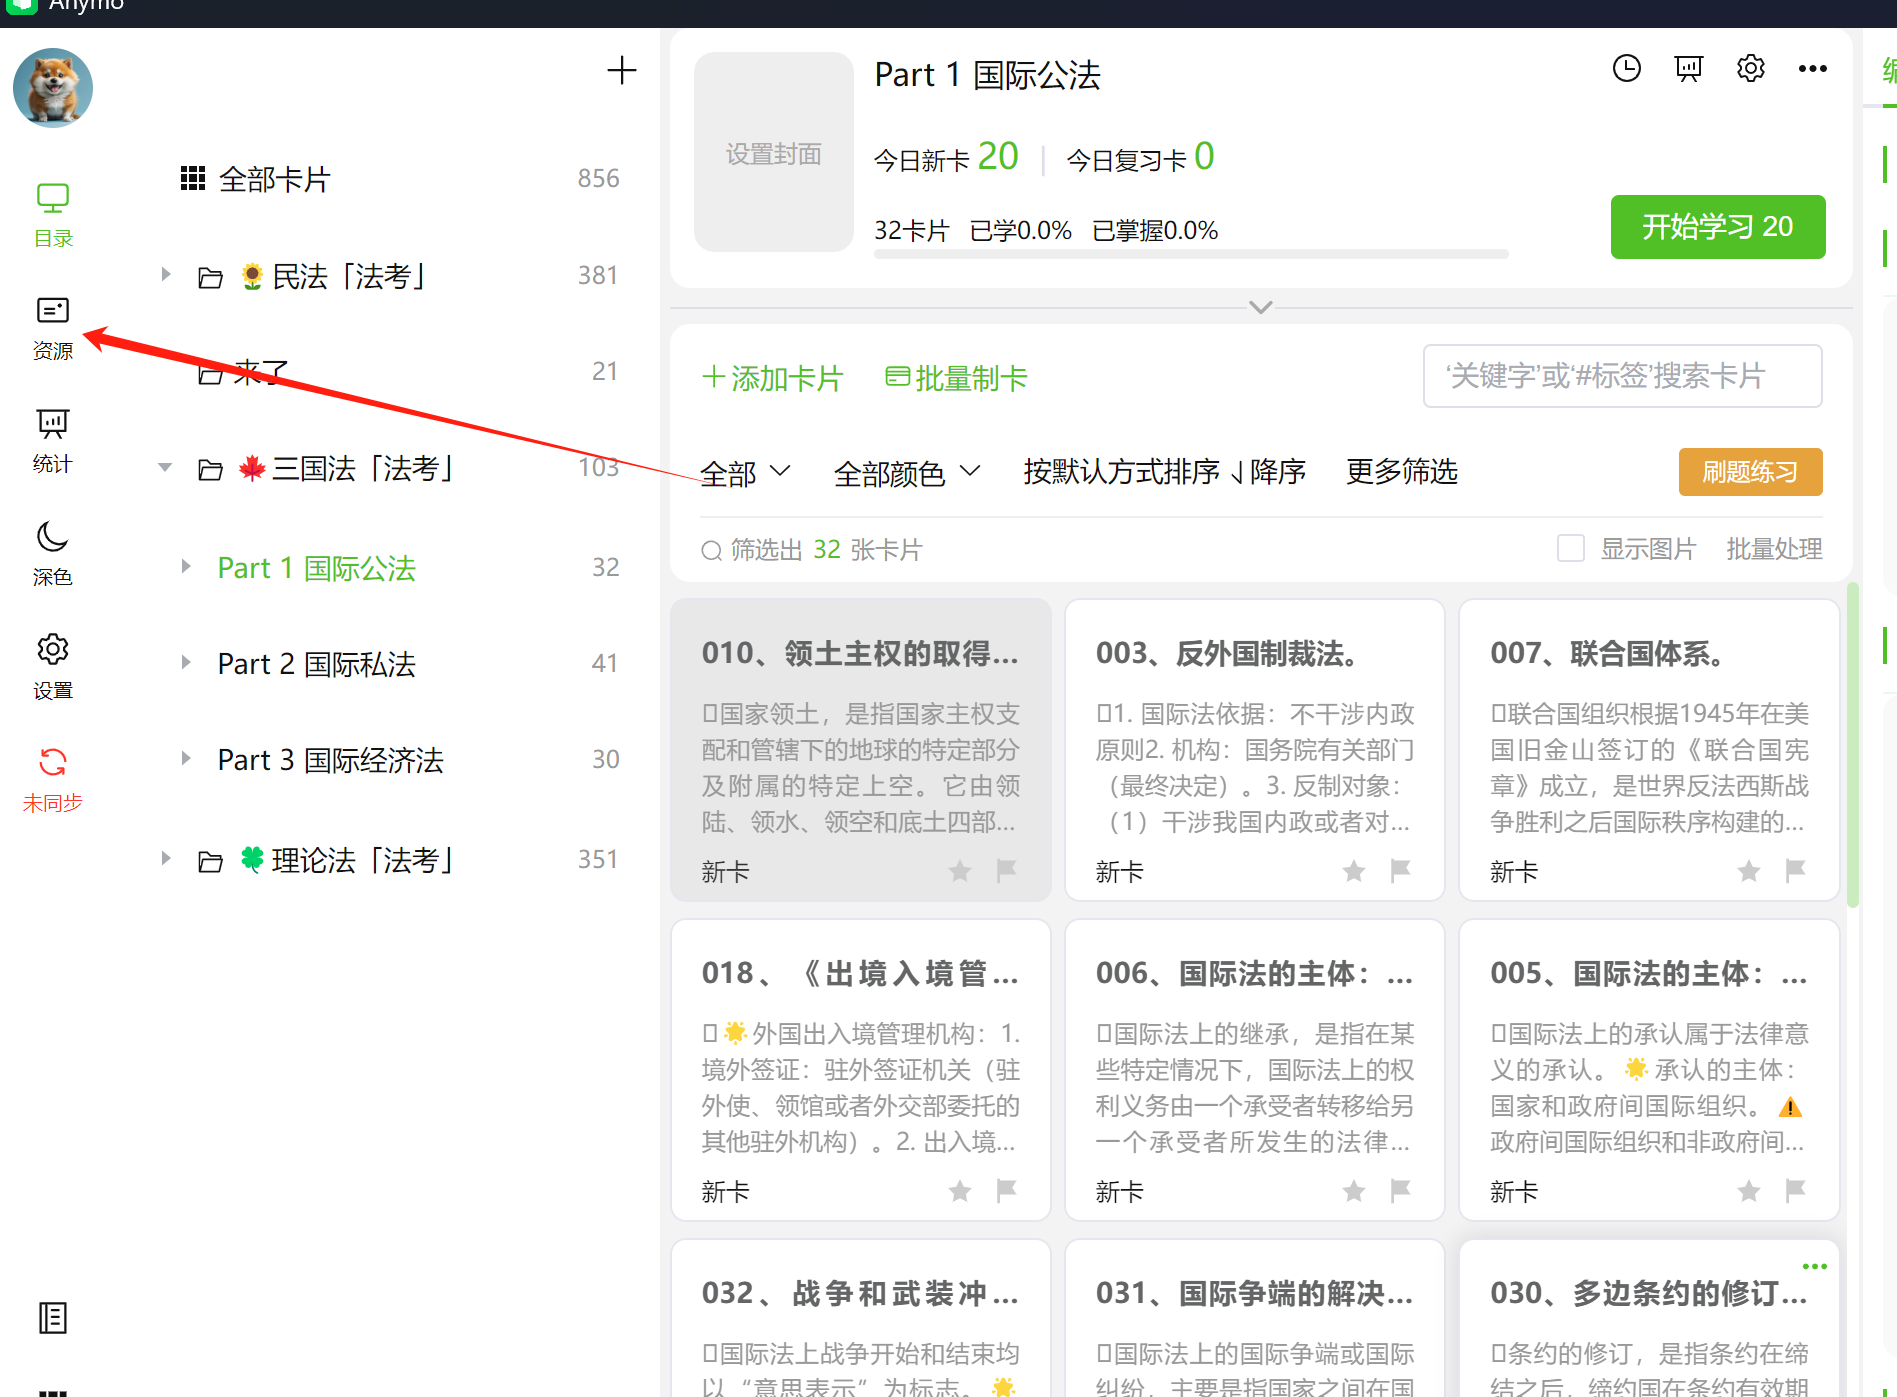Change sort order 按默认方式排序 降序

click(x=1165, y=471)
